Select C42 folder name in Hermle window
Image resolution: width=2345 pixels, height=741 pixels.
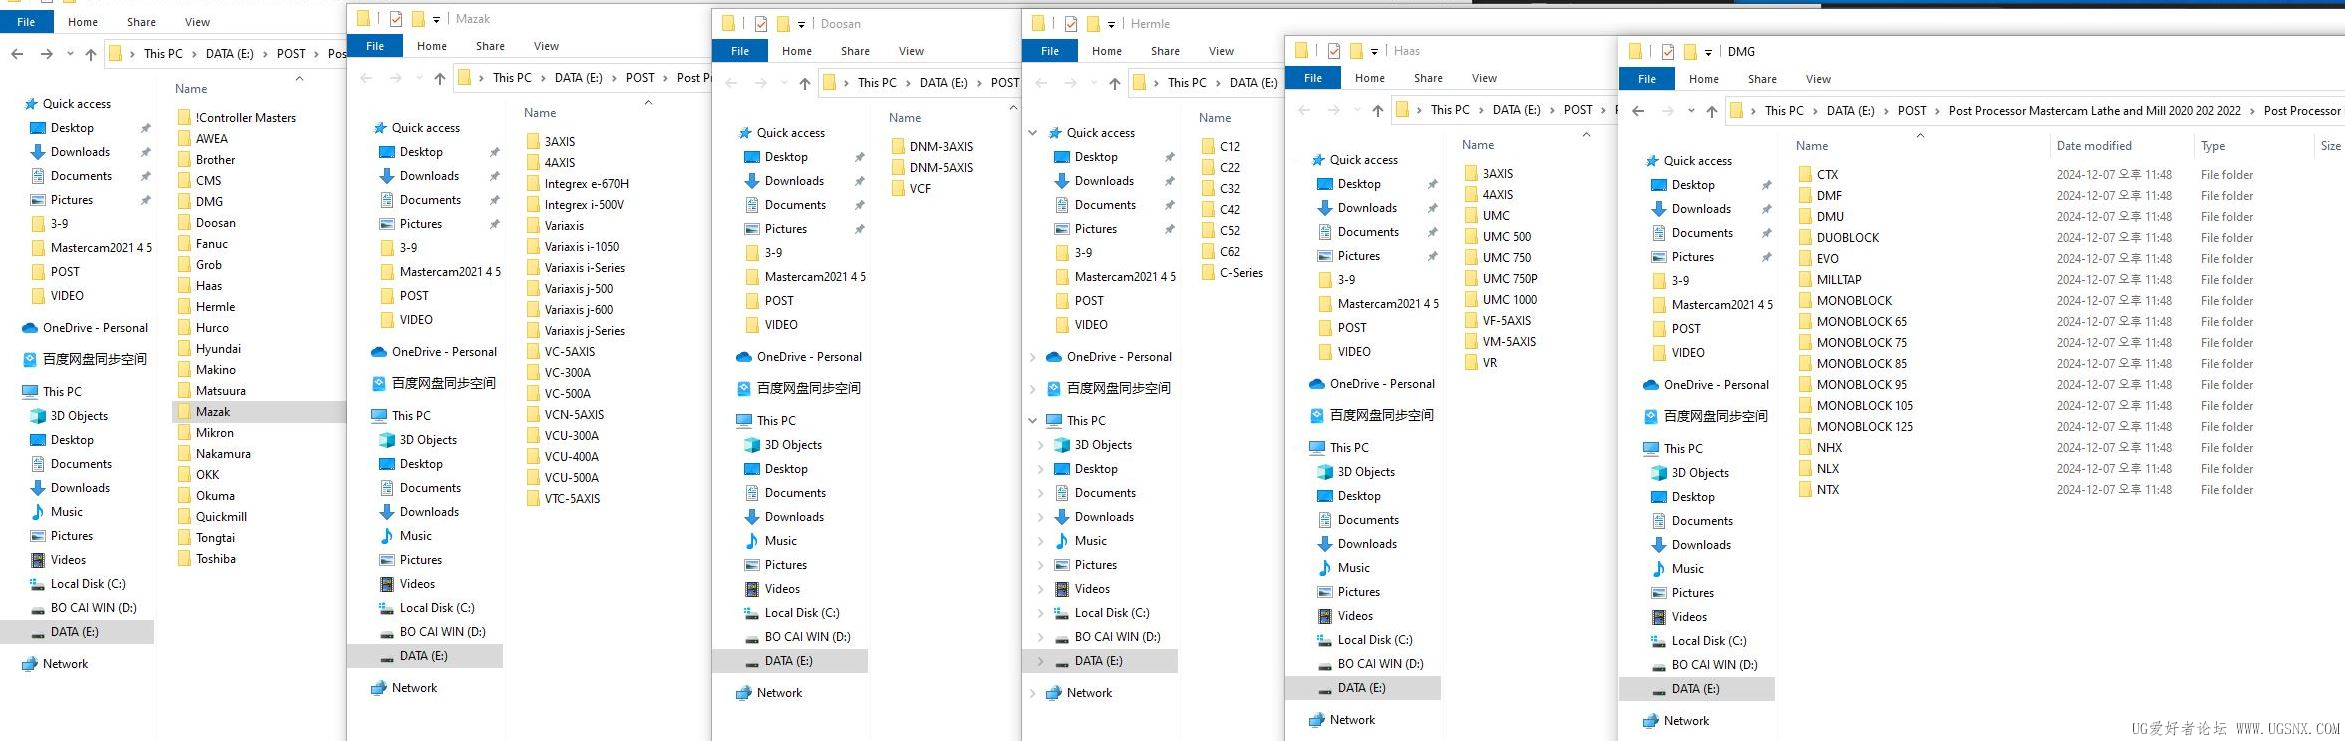coord(1230,210)
